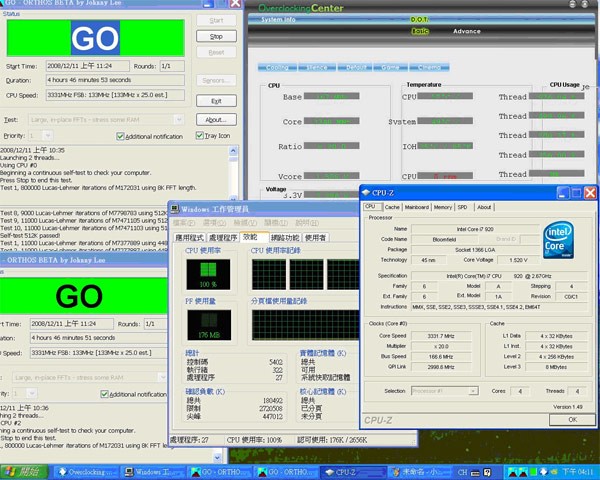This screenshot has width=600, height=480.
Task: Click Duration field reading 4 hours 46 minutes 51 seconds
Action: click(x=99, y=338)
